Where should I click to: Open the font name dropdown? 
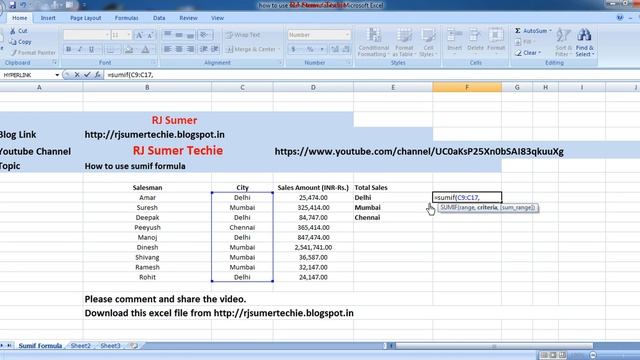coord(107,35)
